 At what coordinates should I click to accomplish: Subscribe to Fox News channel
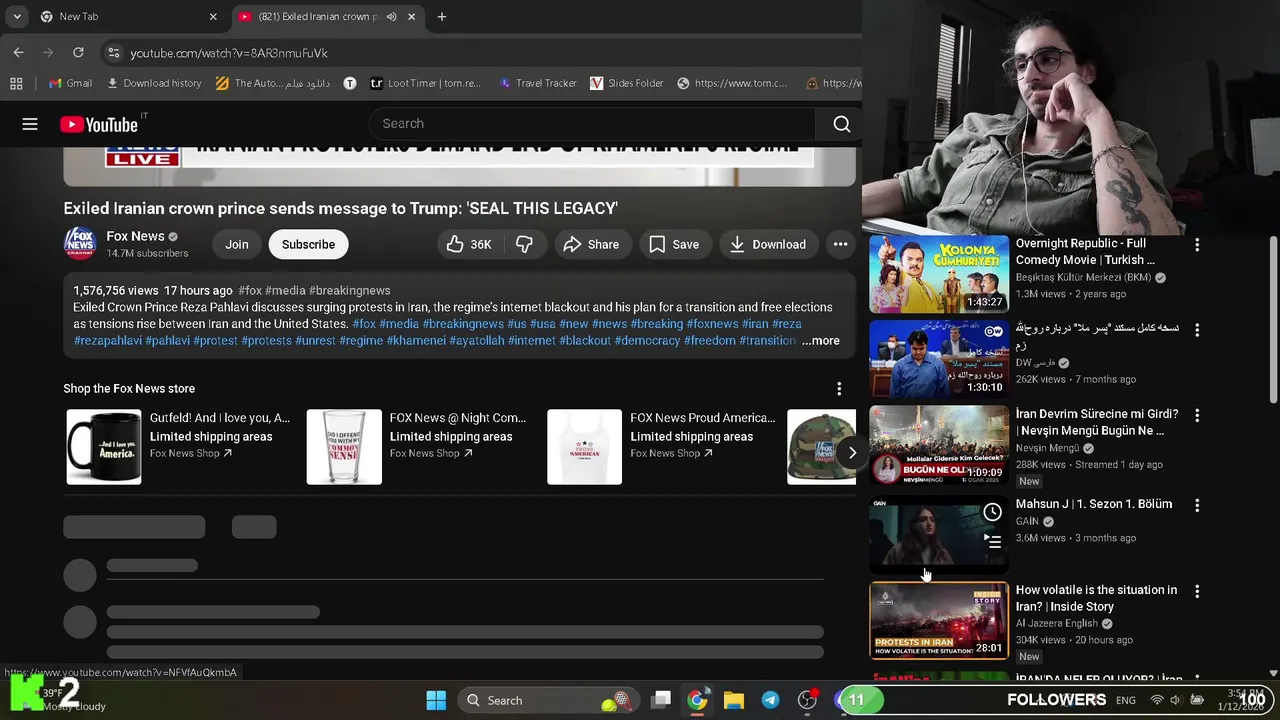308,244
